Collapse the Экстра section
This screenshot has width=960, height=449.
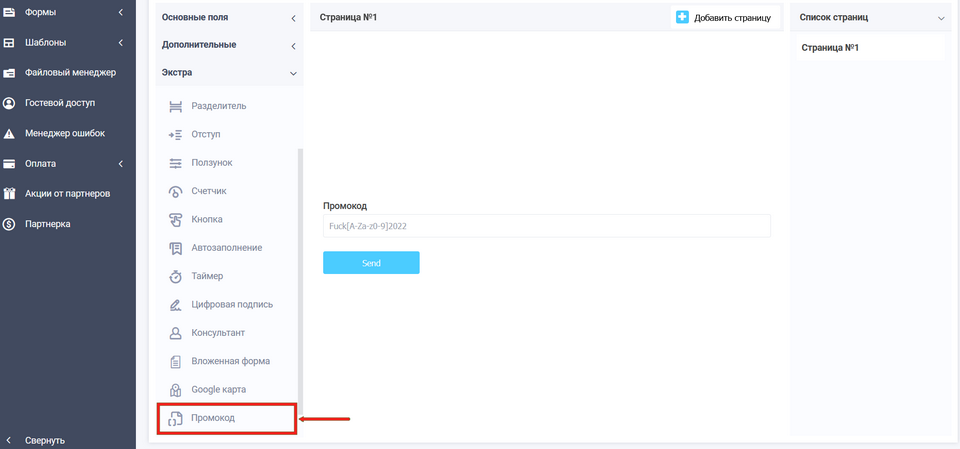293,73
